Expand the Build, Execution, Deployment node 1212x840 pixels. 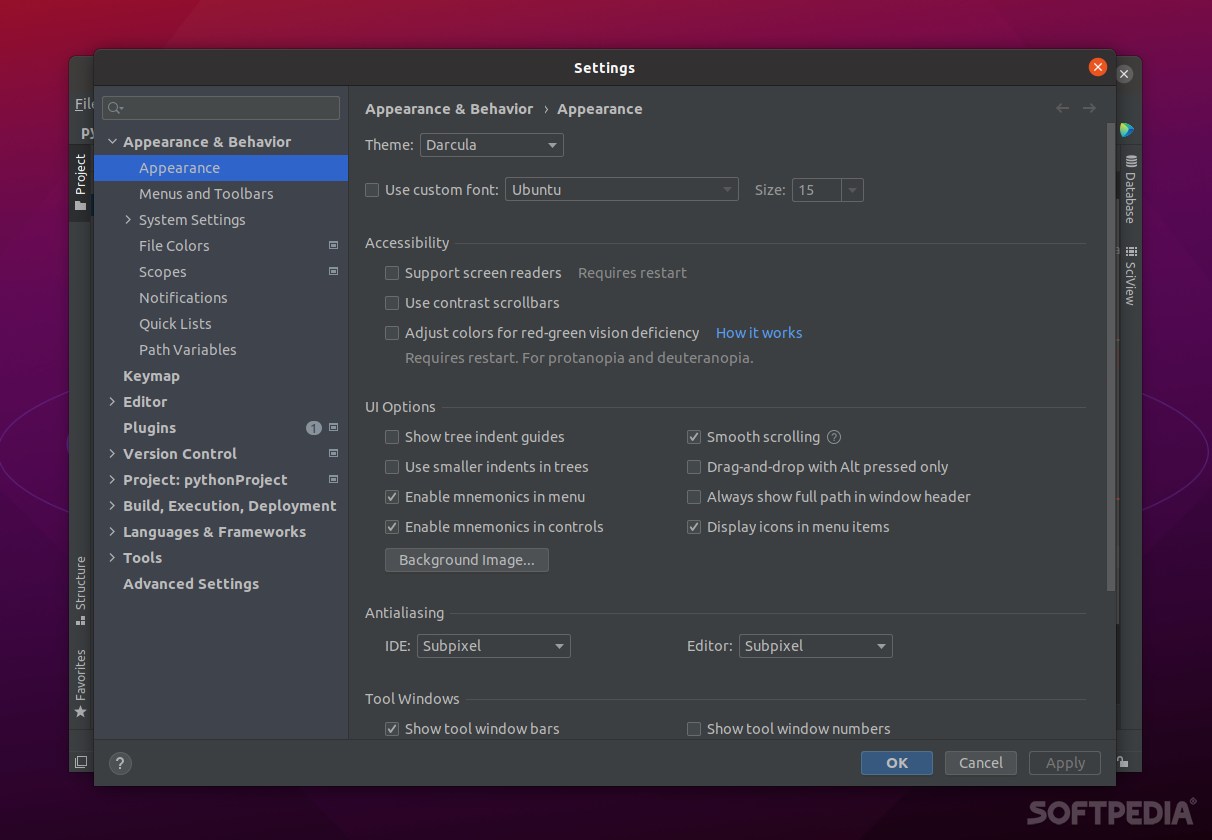(112, 506)
